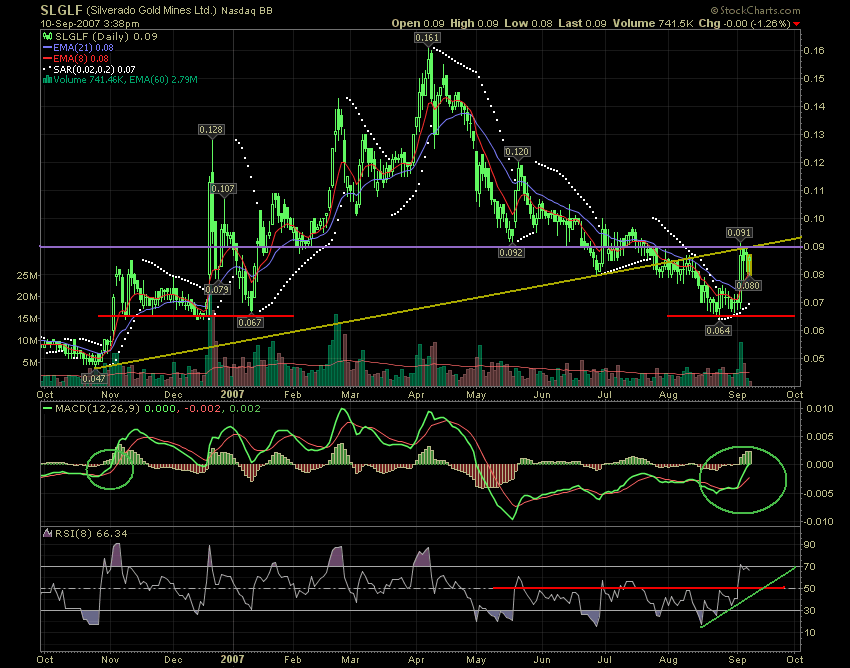Click the RSI(8) legend icon
This screenshot has width=850, height=668.
pos(48,534)
